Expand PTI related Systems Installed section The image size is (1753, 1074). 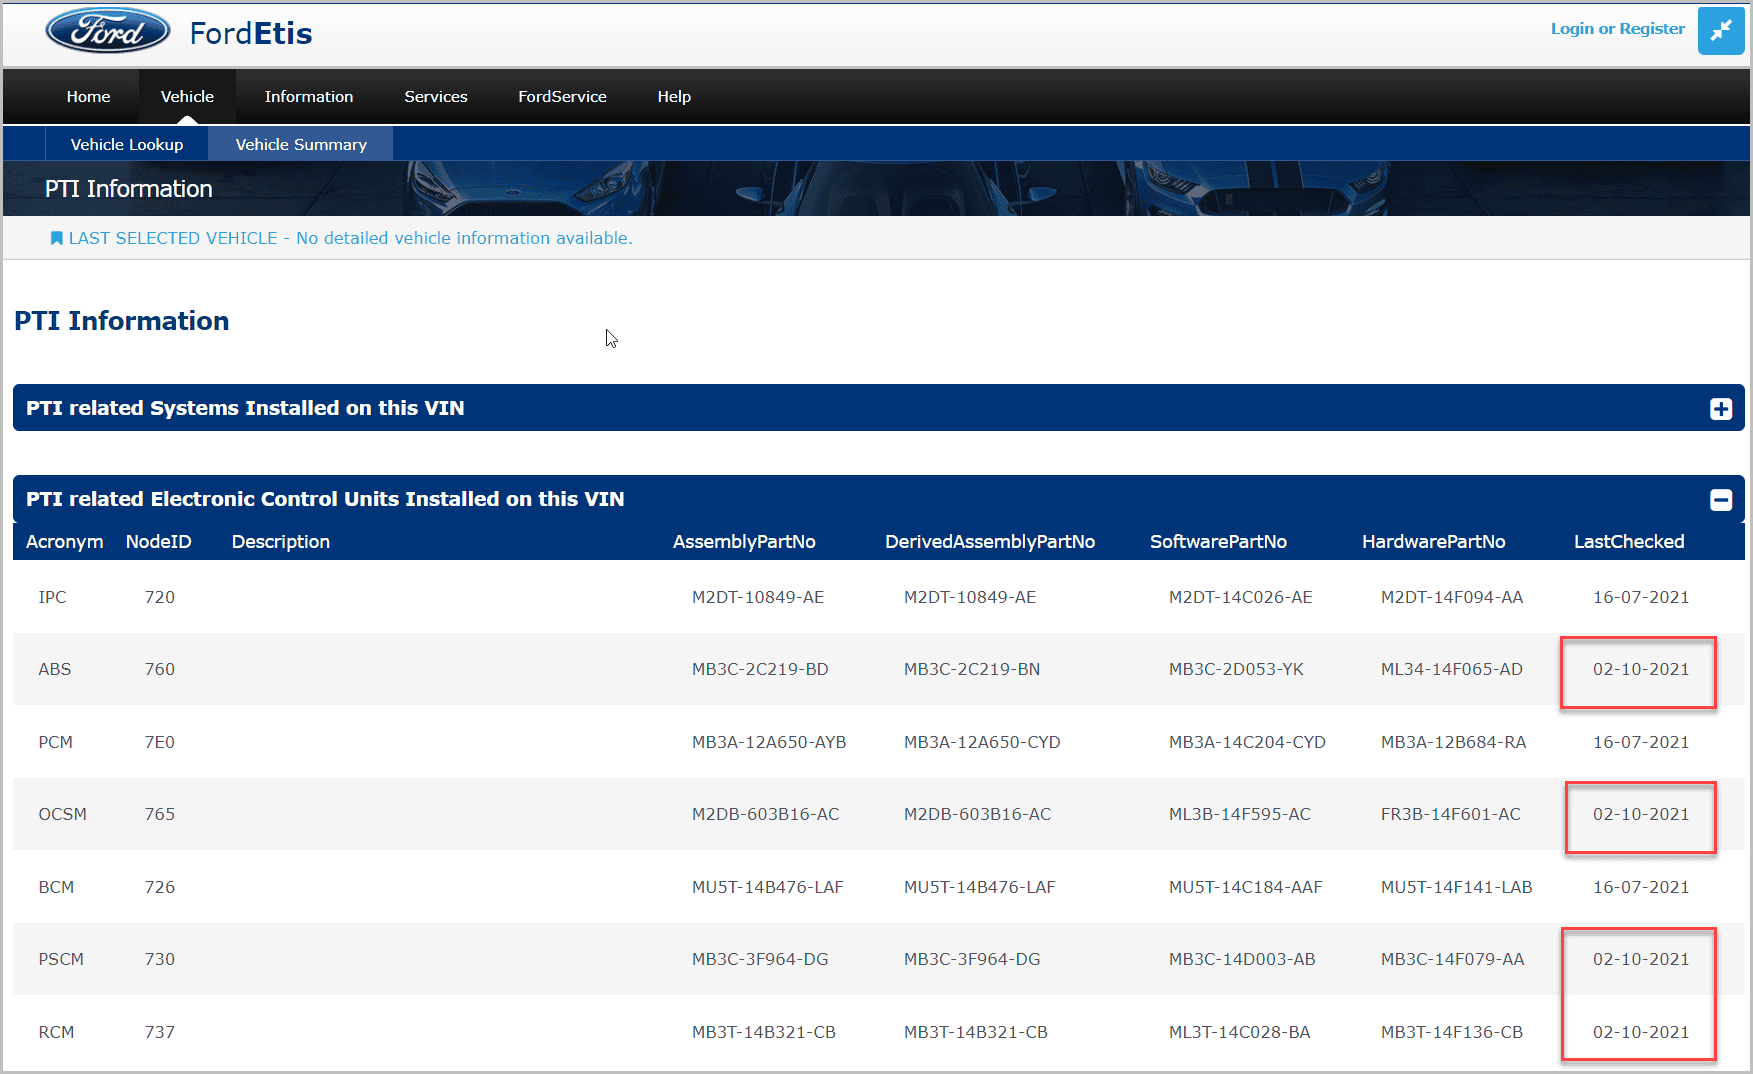click(1720, 408)
